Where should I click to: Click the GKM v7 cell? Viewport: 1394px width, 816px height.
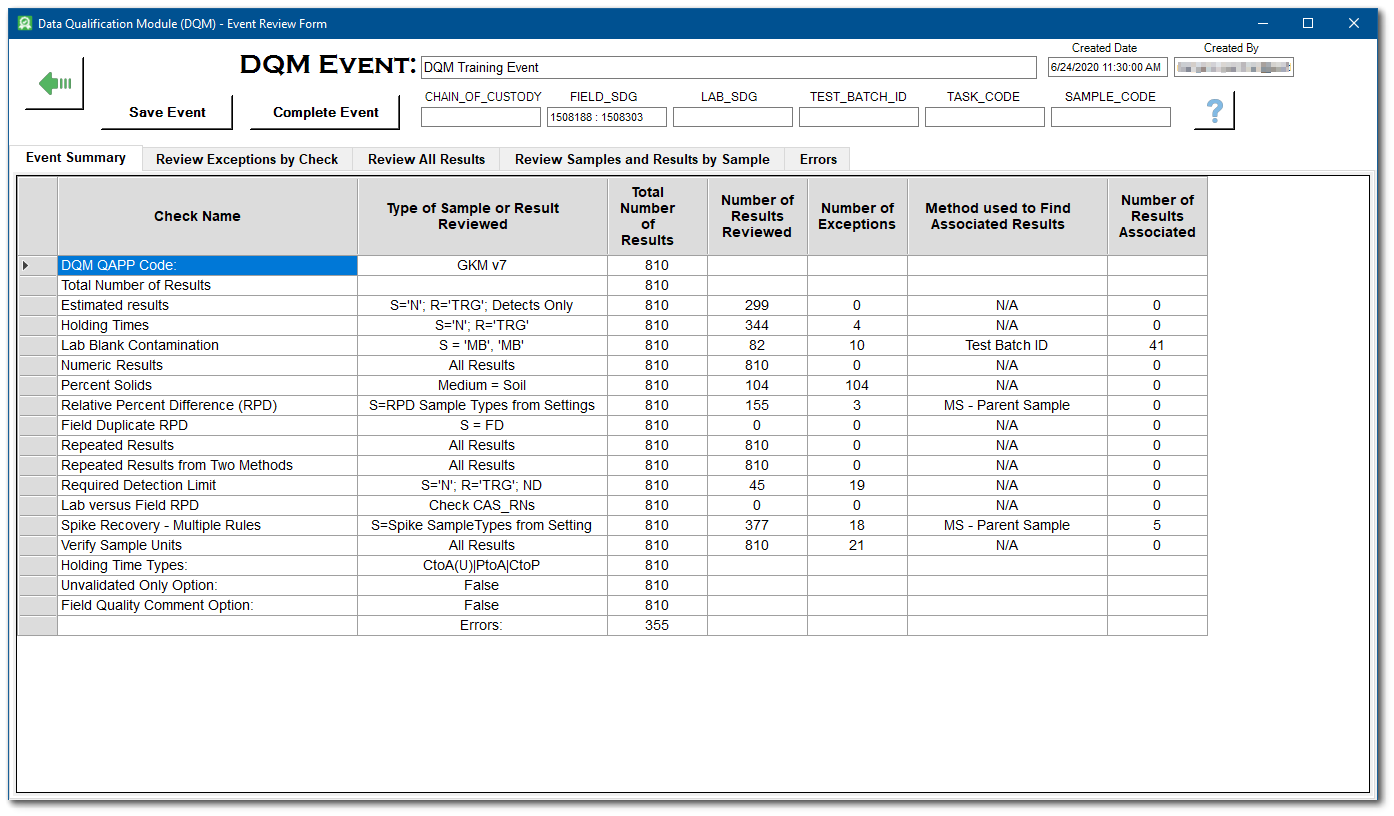tap(482, 265)
